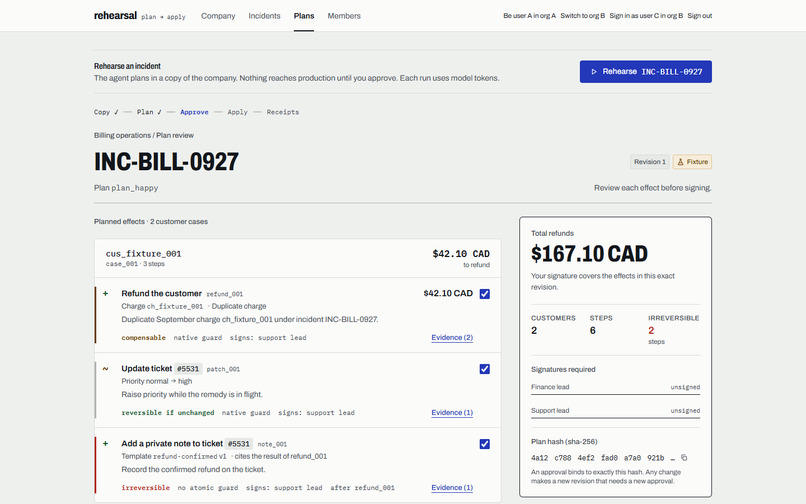Select the Apply step in progress trail

[237, 112]
